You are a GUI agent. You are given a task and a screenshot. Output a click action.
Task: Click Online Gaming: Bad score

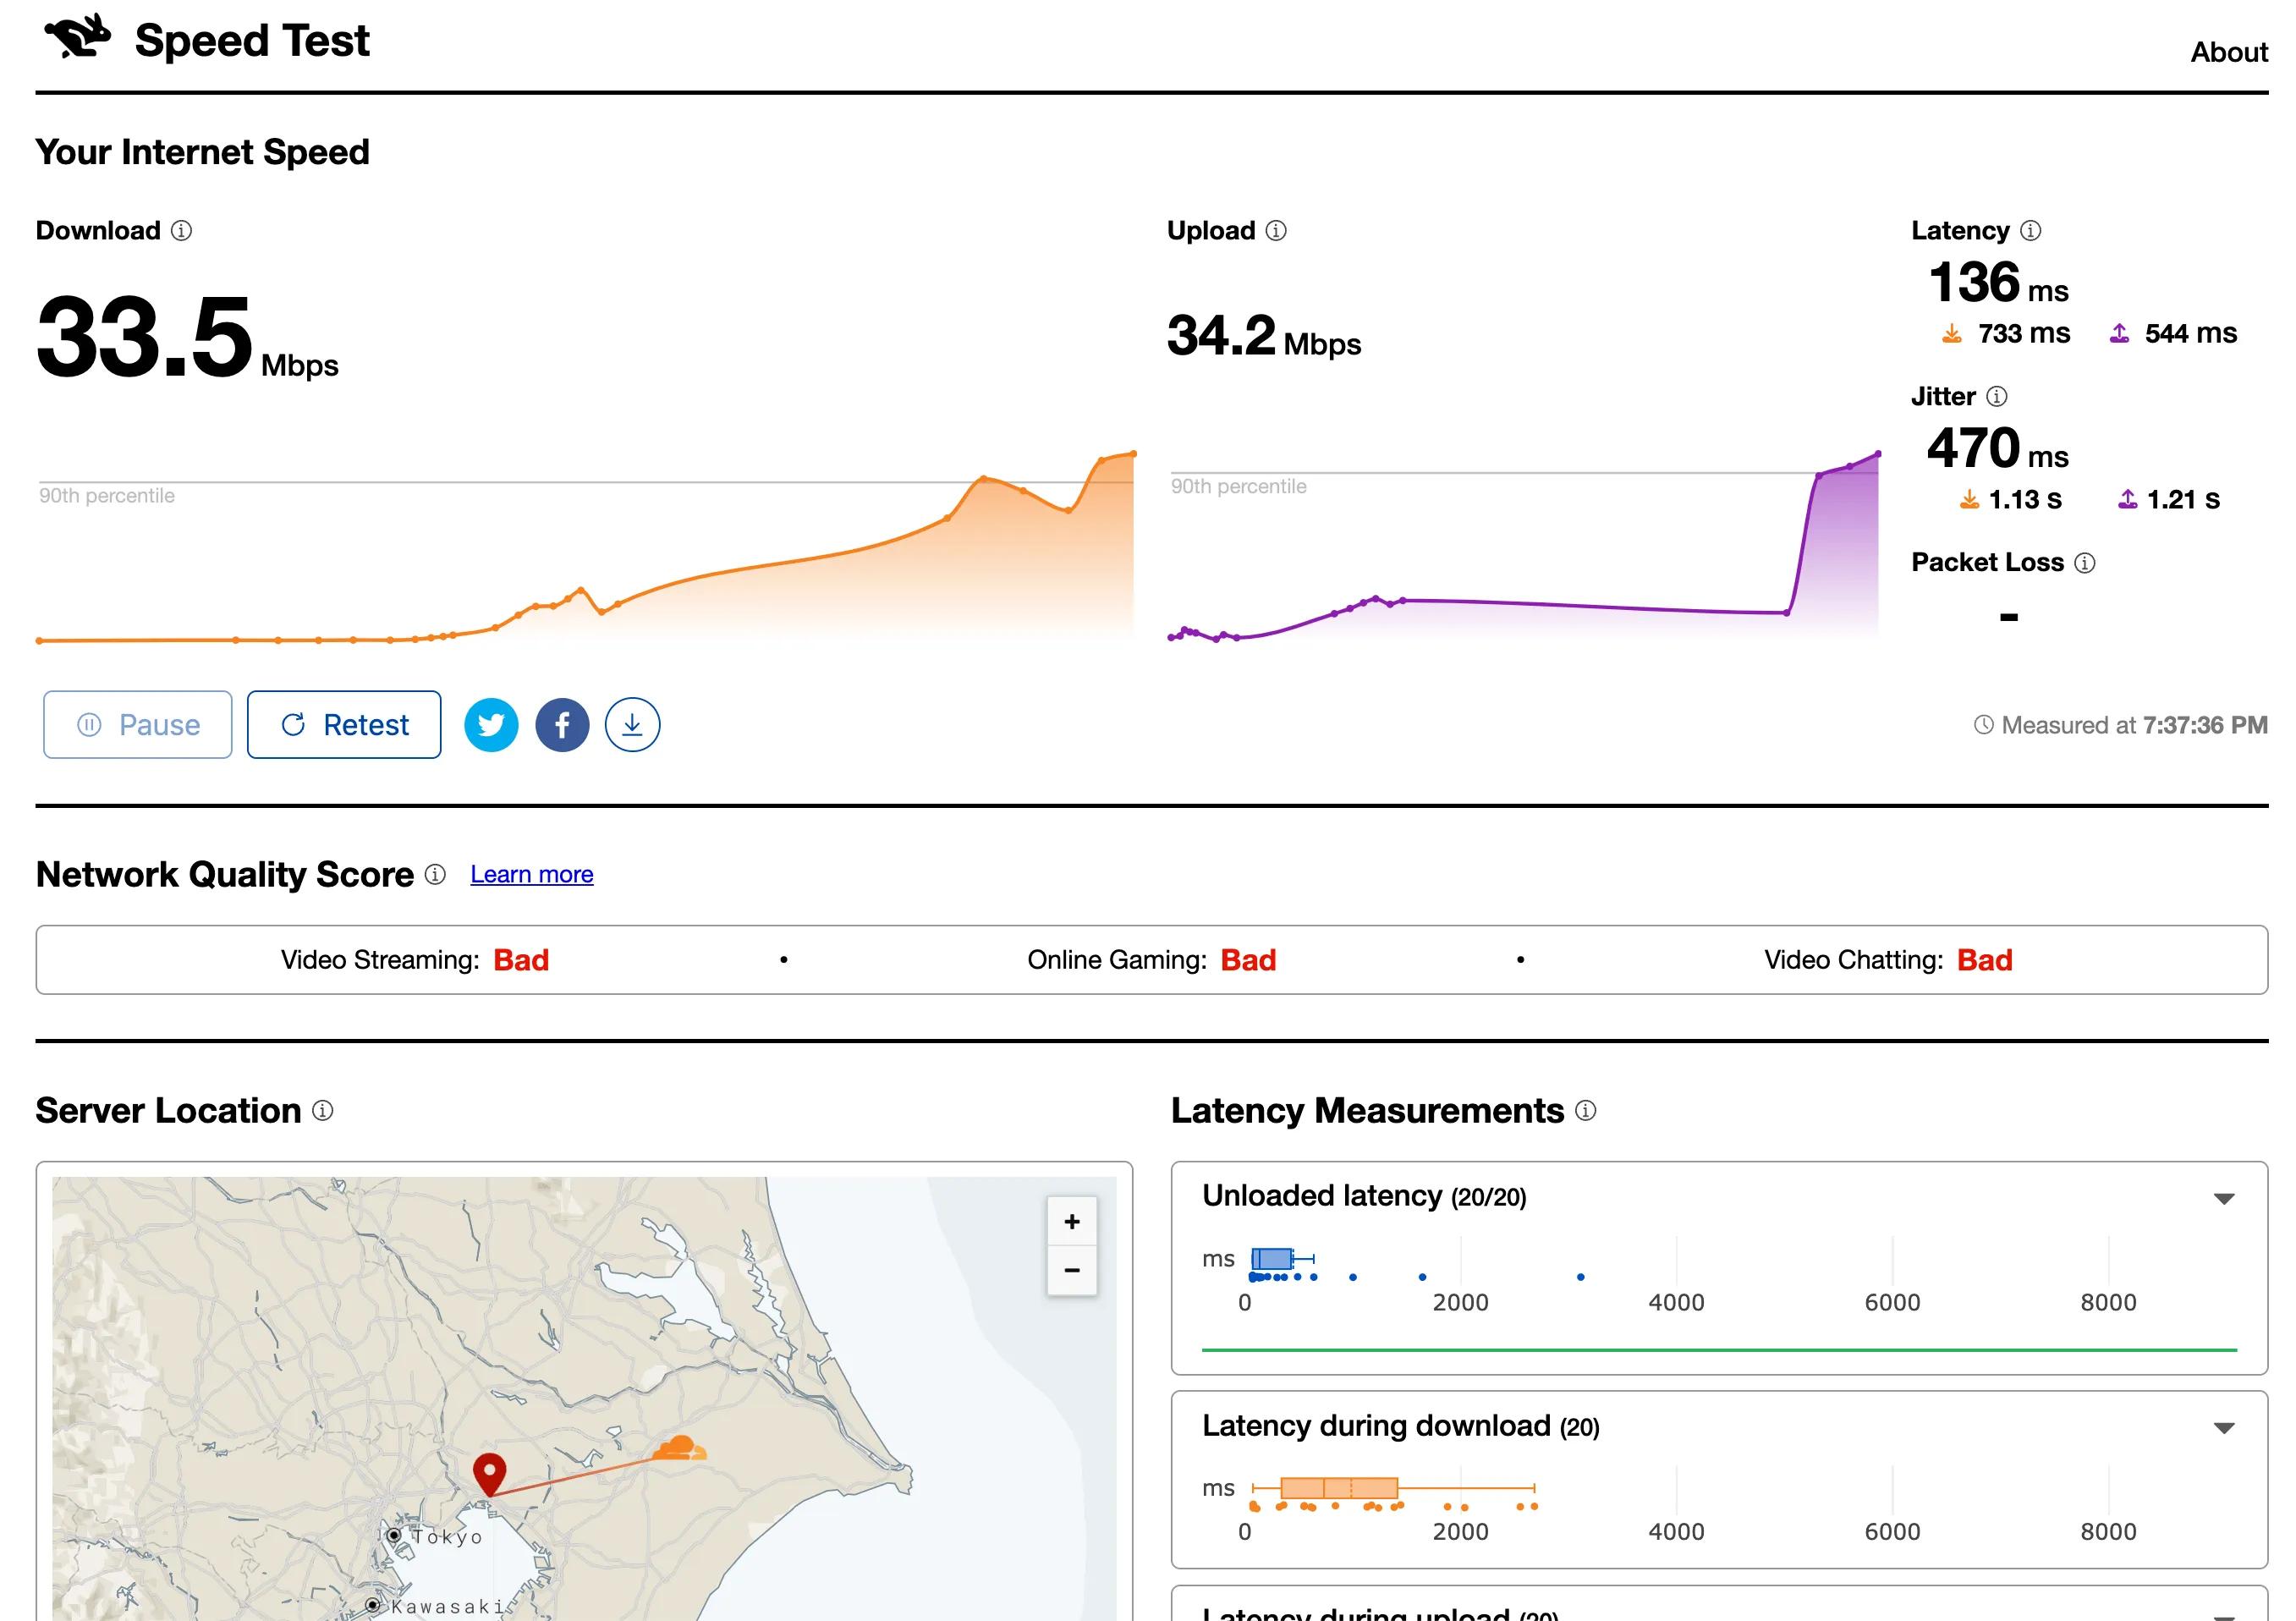(x=1152, y=961)
